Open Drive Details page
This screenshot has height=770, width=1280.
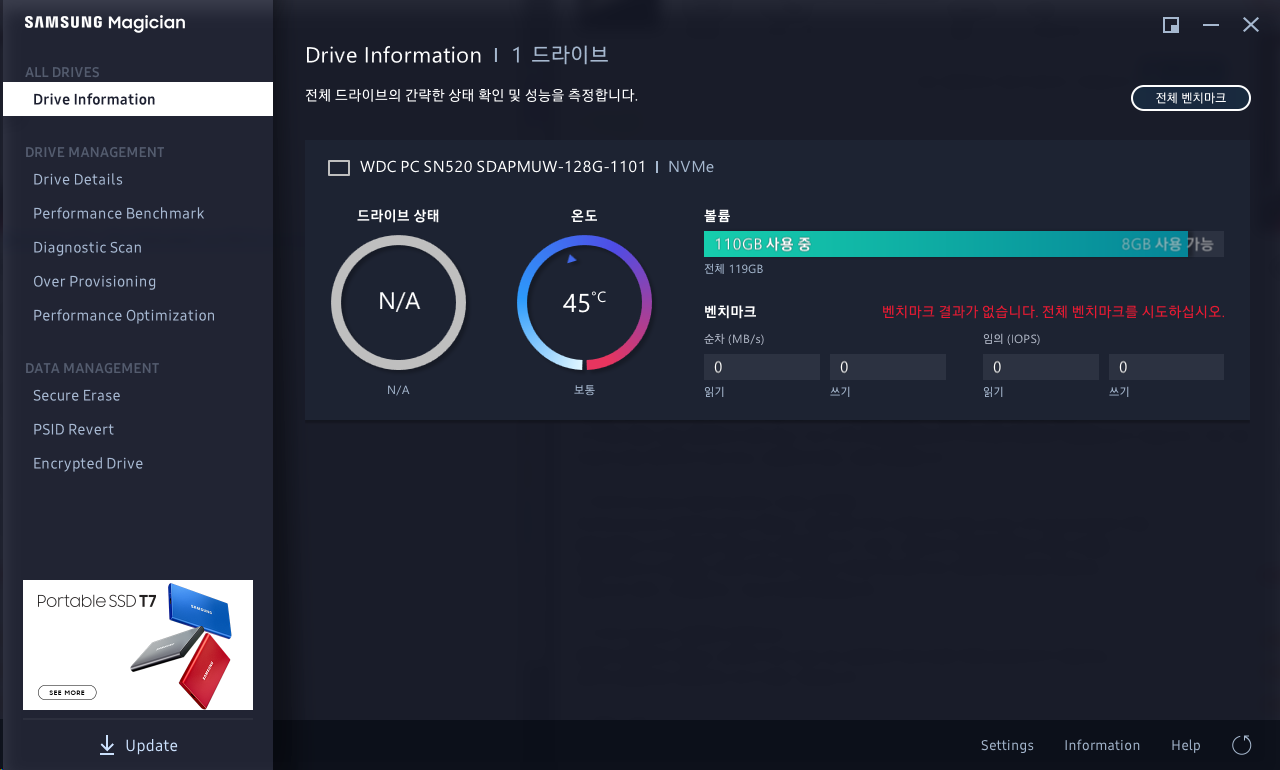click(78, 179)
